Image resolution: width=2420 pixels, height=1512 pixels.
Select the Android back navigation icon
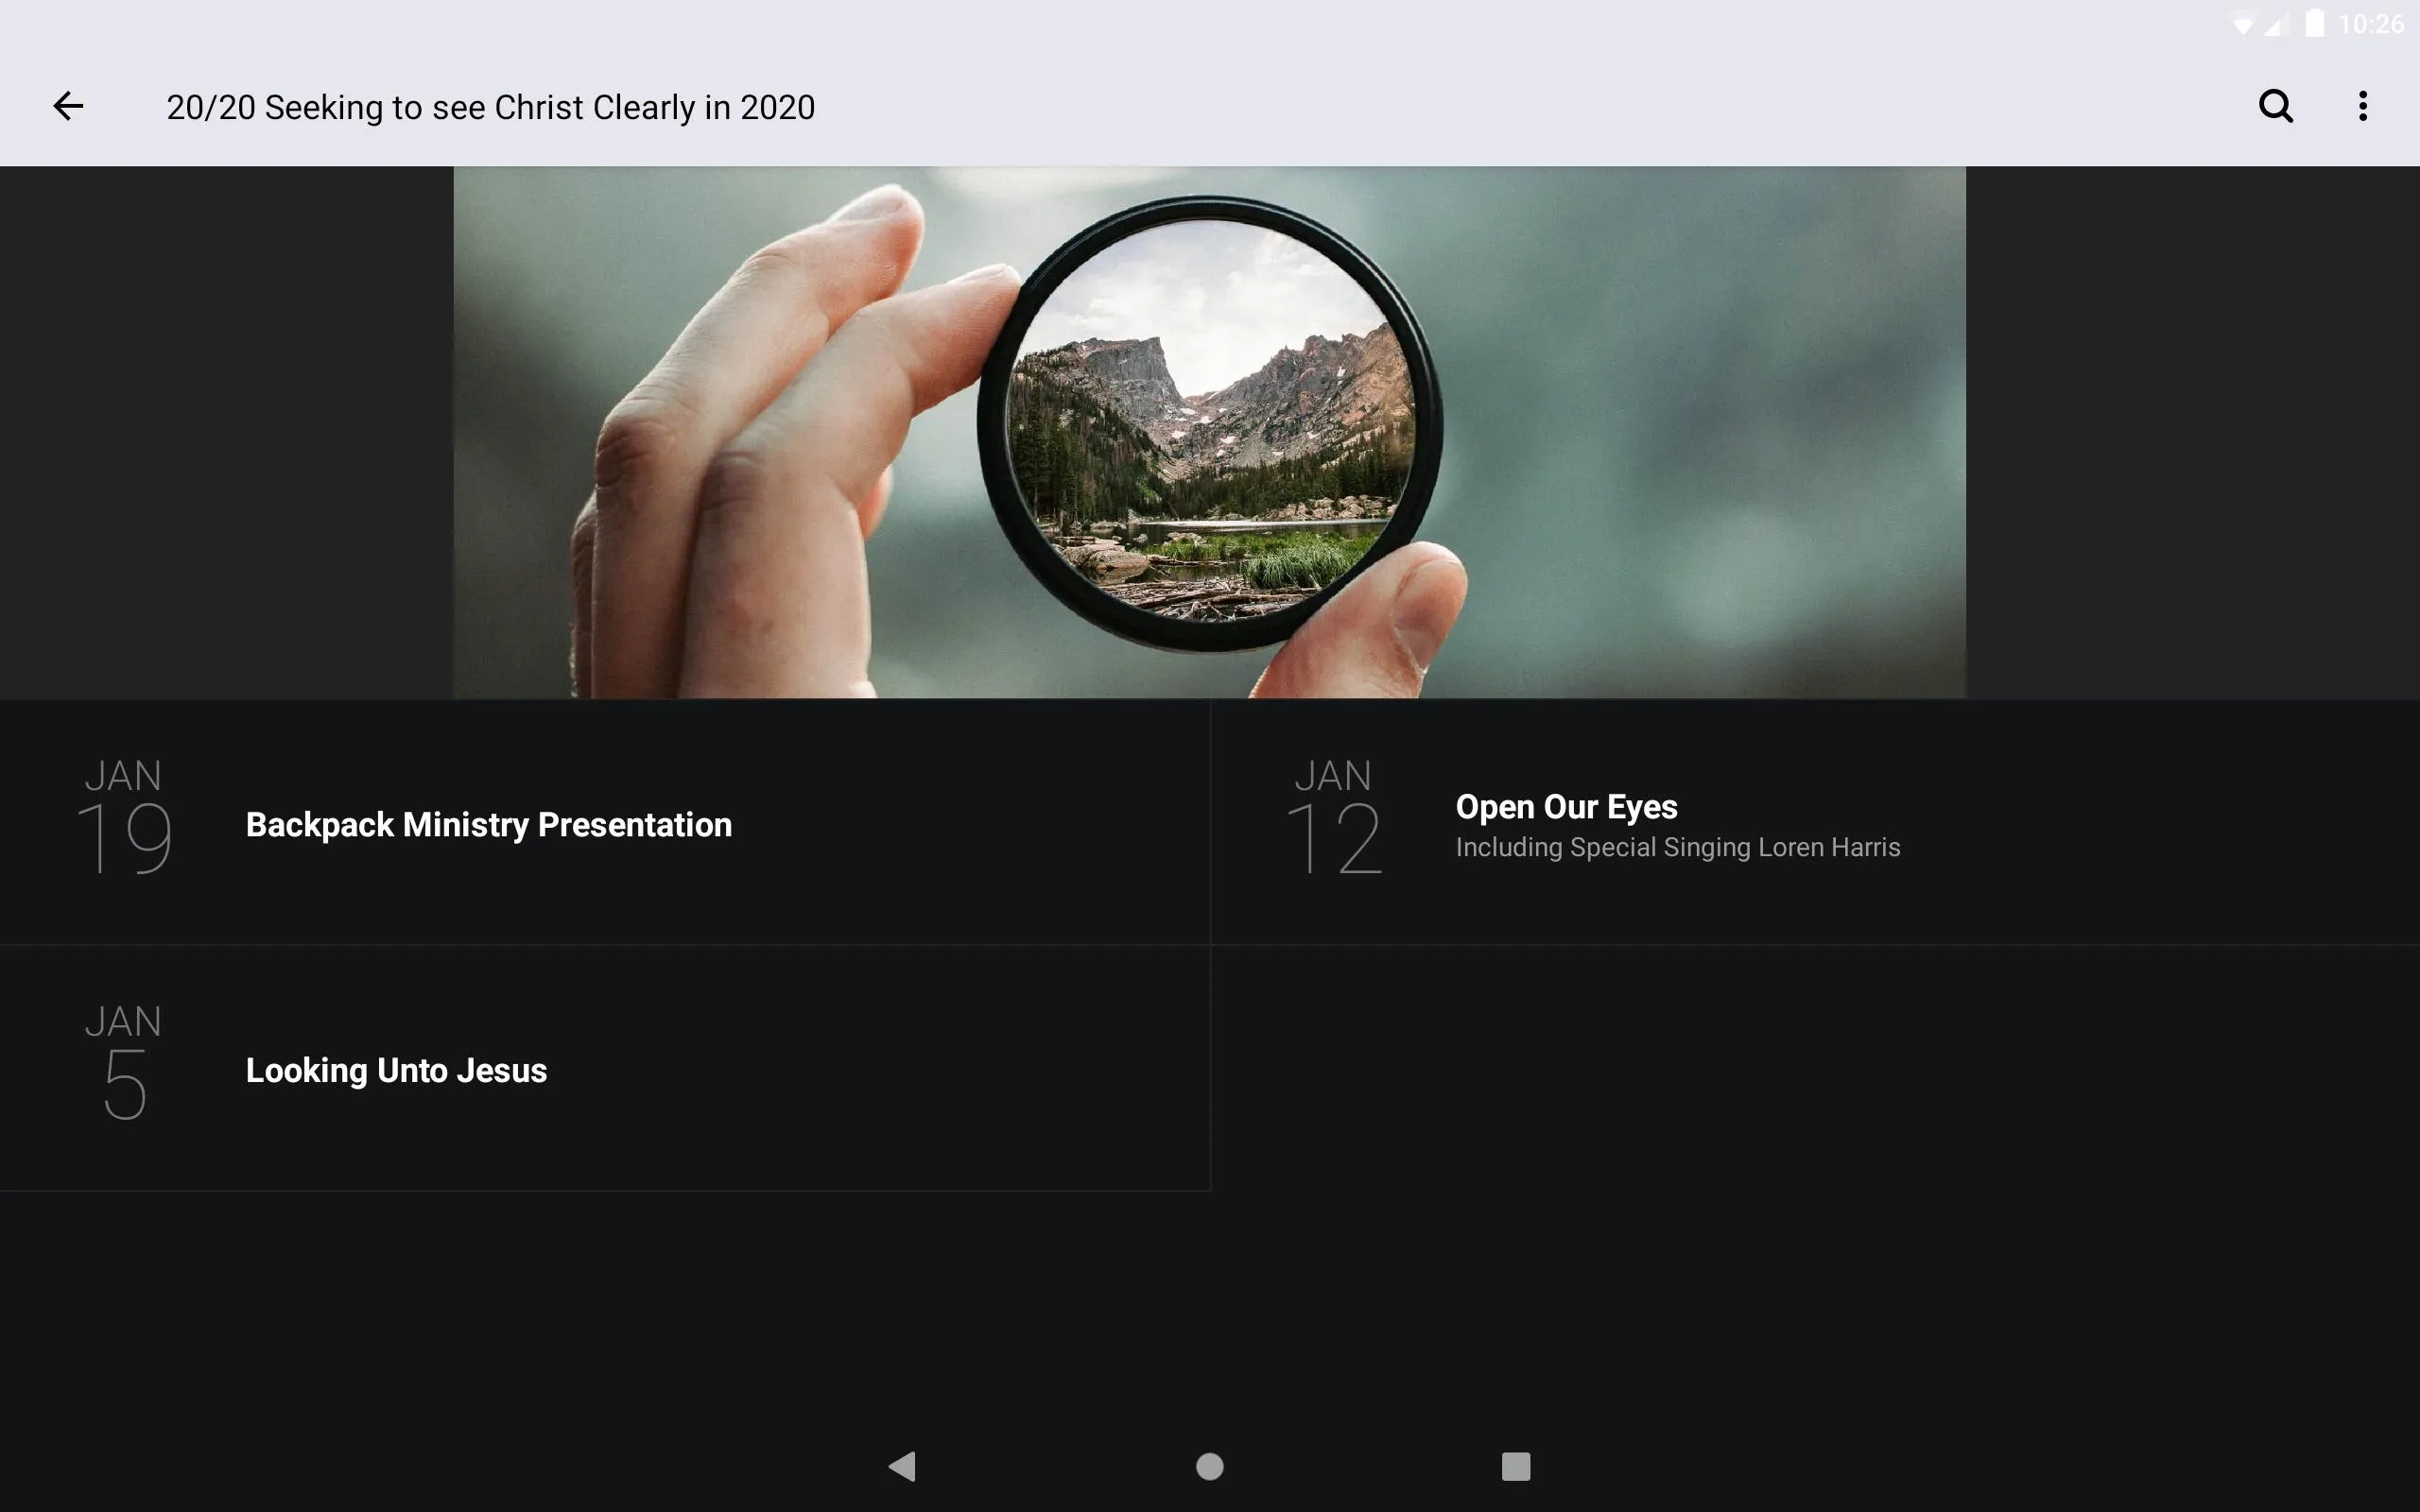pyautogui.click(x=901, y=1463)
